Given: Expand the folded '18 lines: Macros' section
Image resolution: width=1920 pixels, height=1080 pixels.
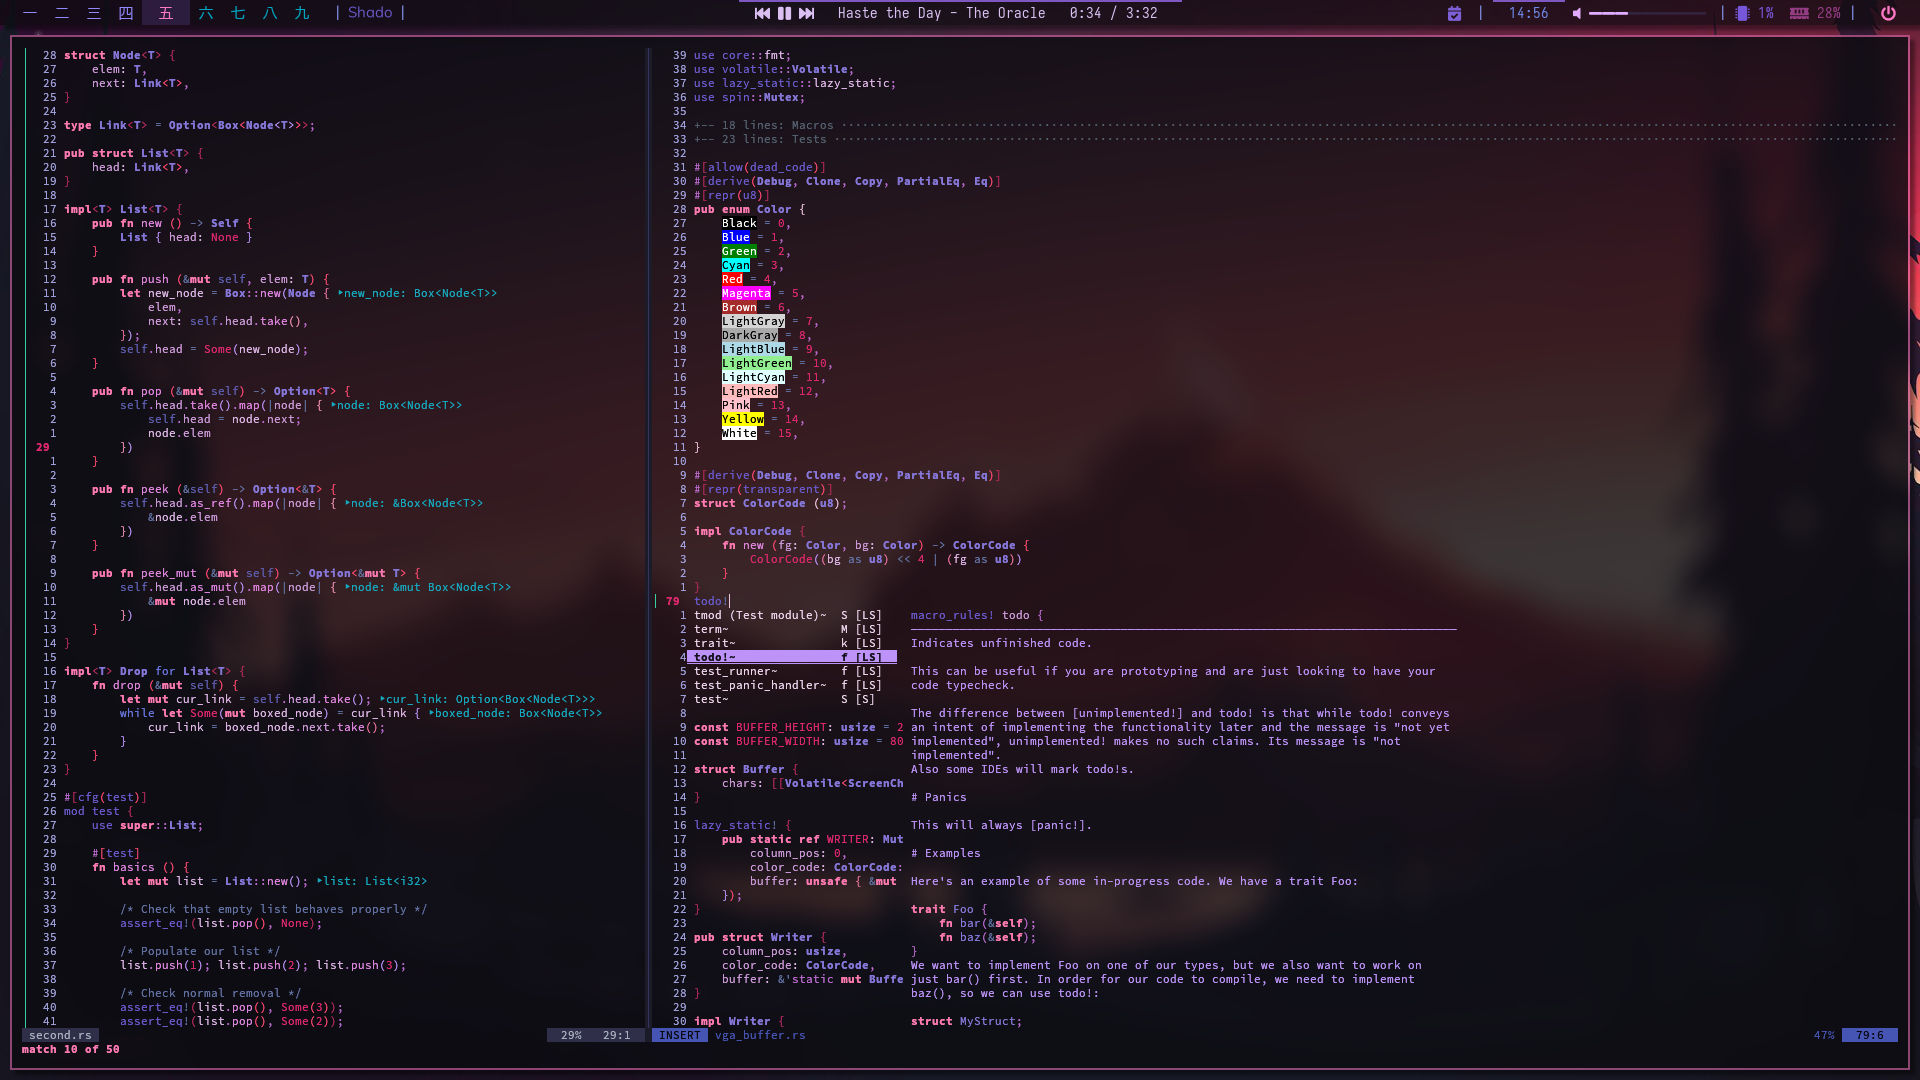Looking at the screenshot, I should pyautogui.click(x=777, y=125).
